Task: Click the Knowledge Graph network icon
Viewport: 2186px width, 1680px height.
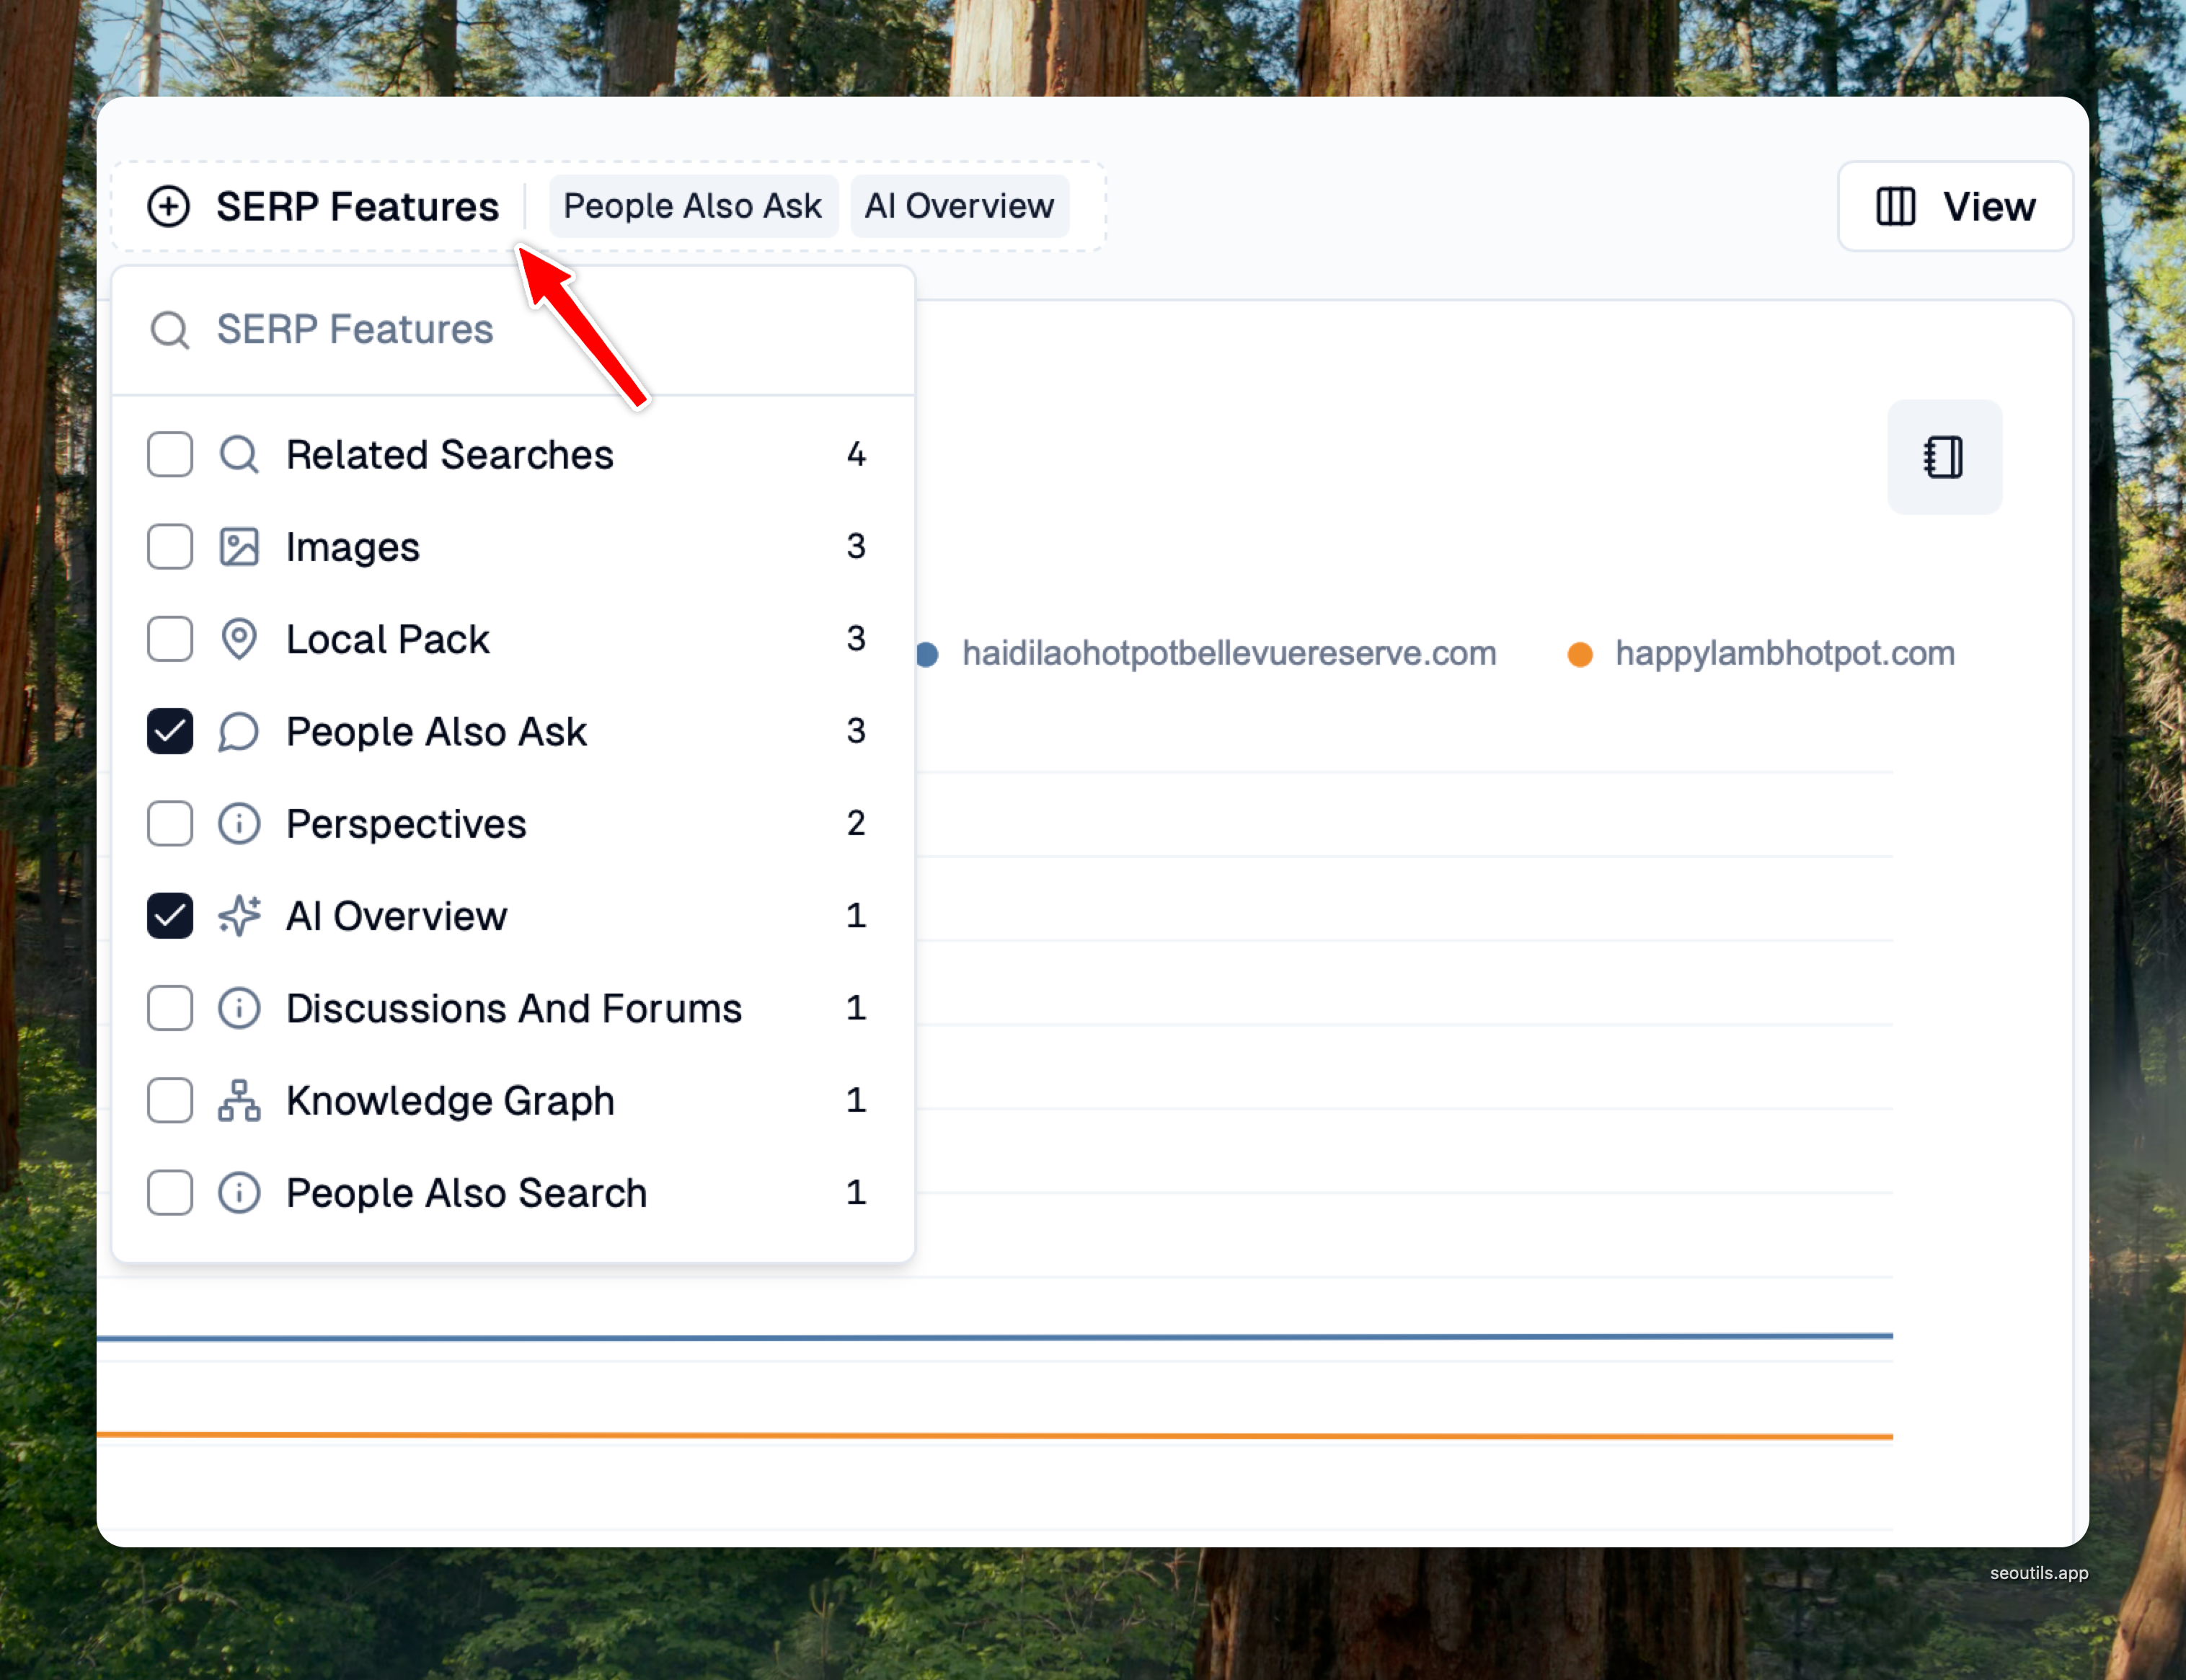Action: pyautogui.click(x=239, y=1101)
